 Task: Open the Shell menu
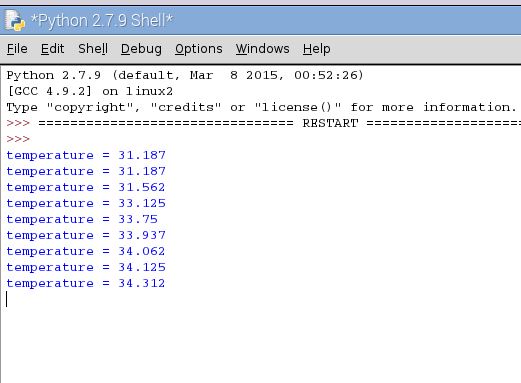point(93,49)
